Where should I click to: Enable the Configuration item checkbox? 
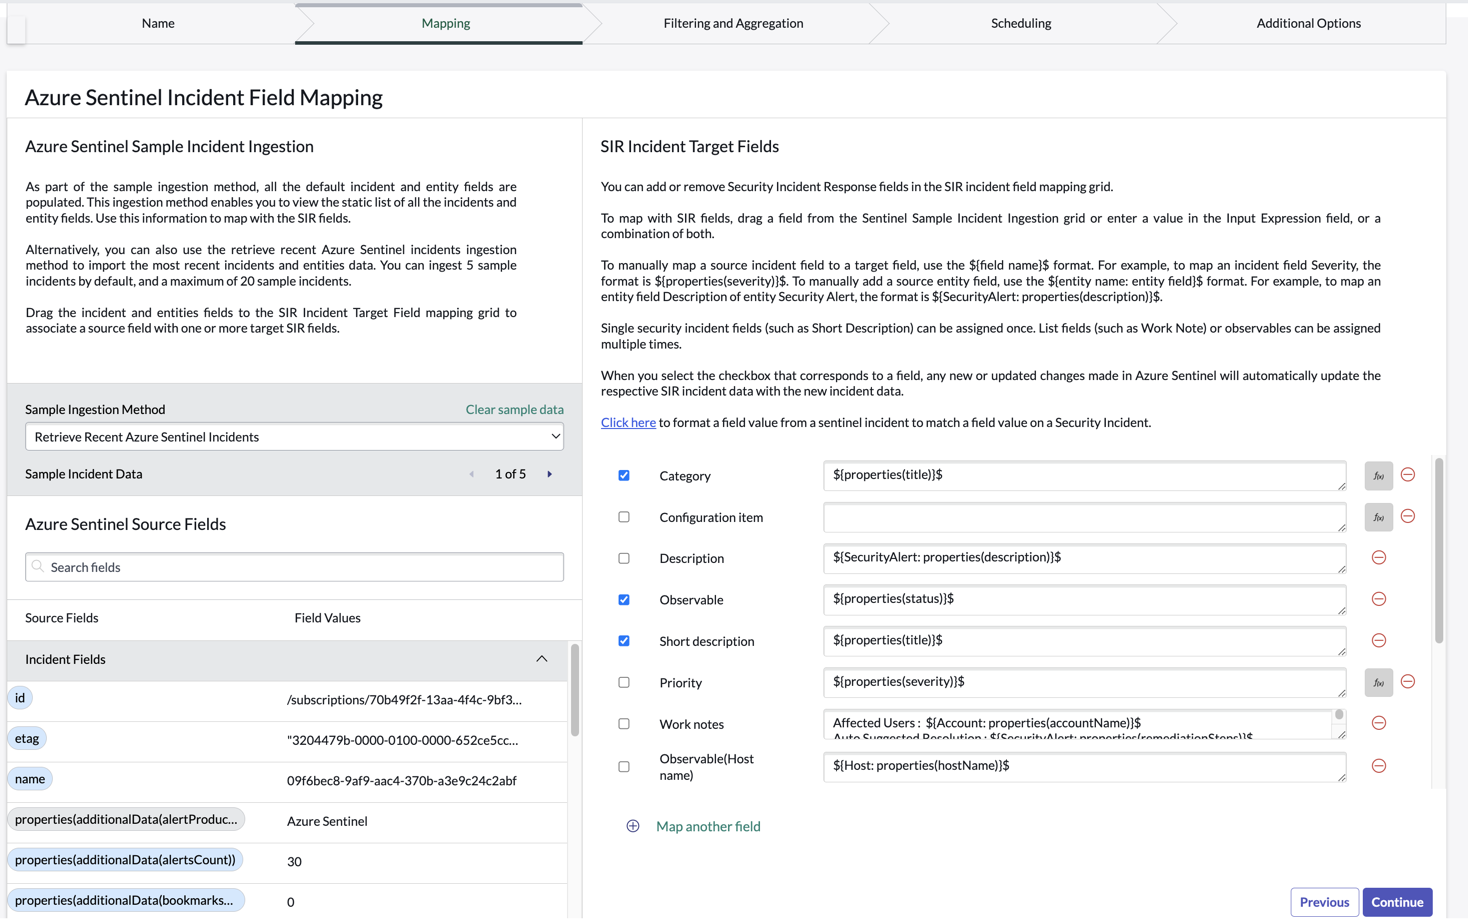pos(624,517)
